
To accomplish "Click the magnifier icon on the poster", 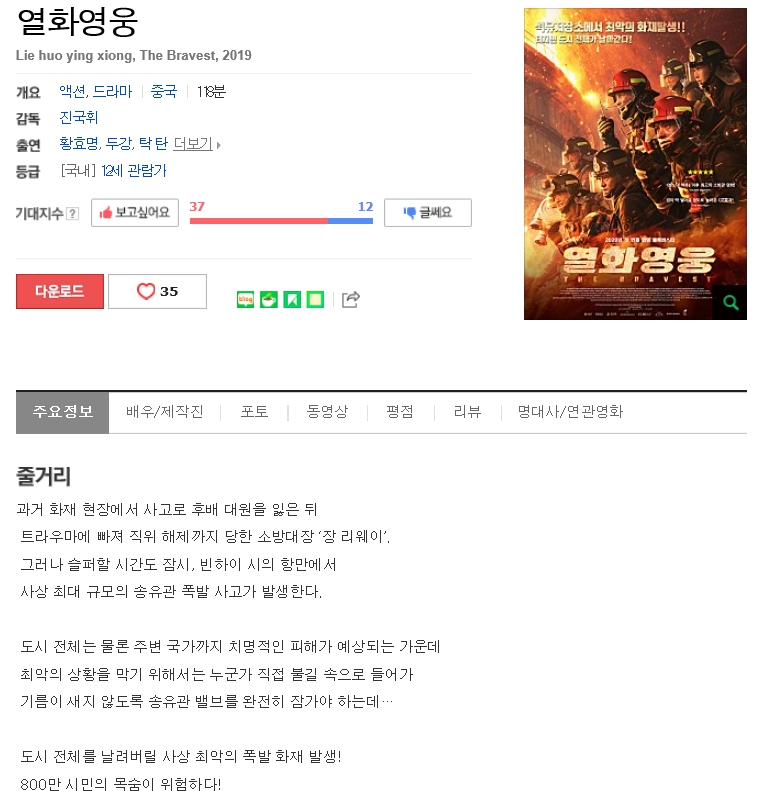I will tap(730, 302).
